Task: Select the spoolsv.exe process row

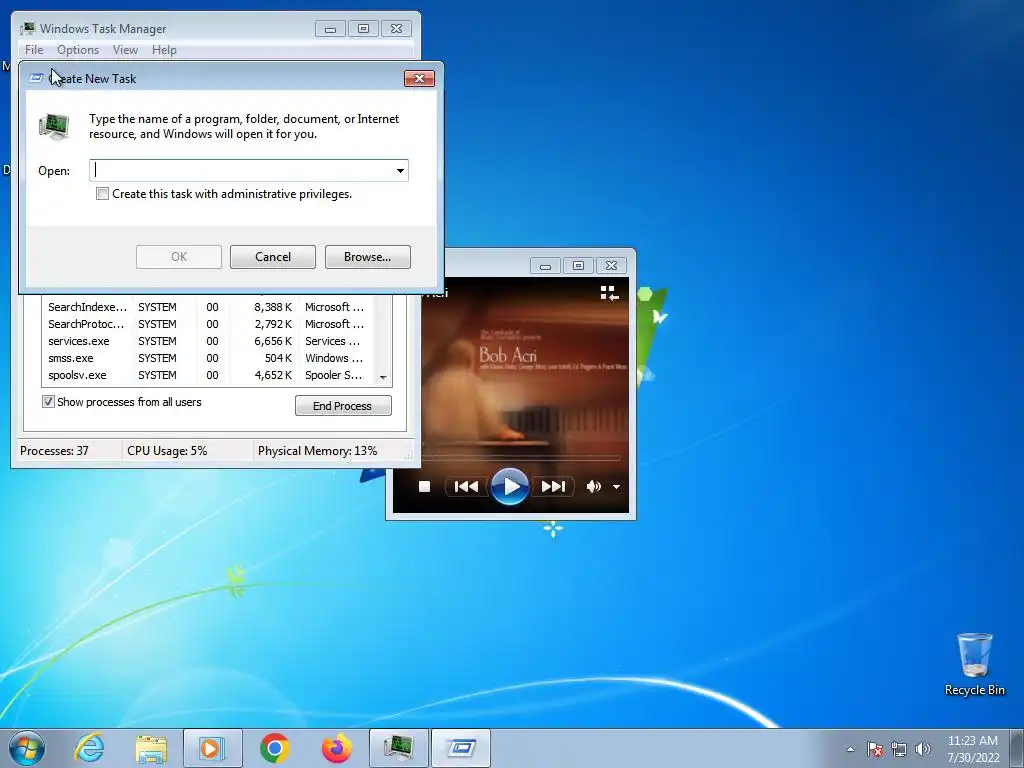Action: (208, 375)
